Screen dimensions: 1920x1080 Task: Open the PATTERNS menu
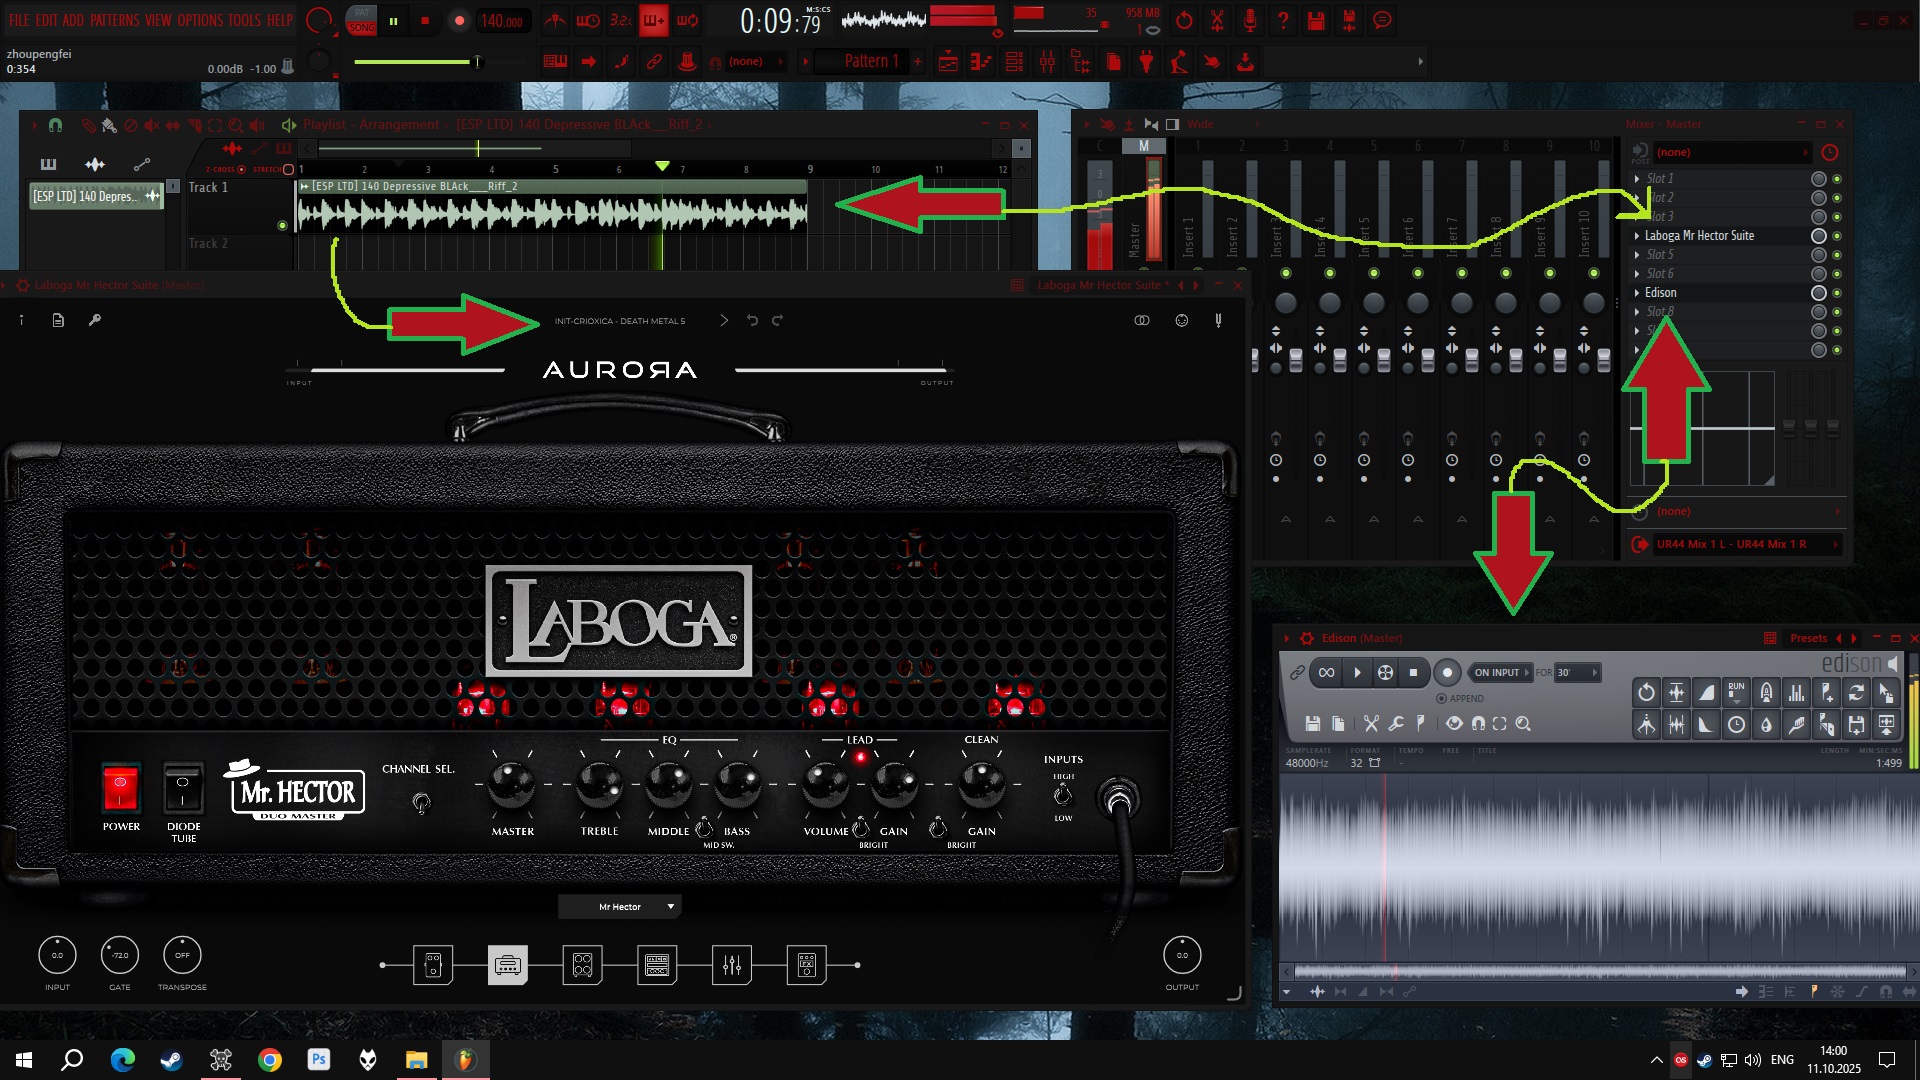114,20
